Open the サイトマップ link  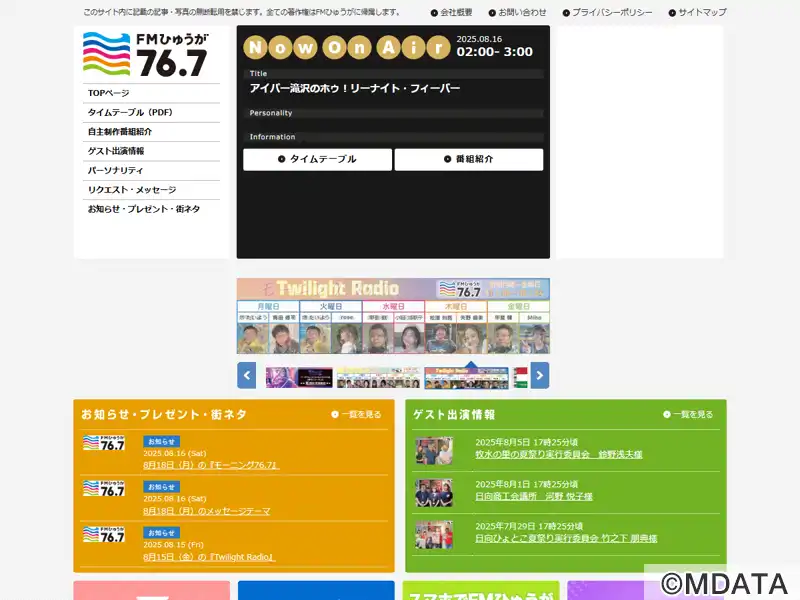click(x=702, y=12)
